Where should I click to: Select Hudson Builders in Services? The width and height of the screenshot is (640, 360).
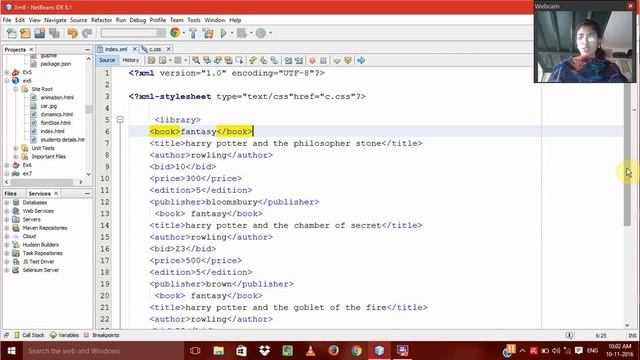click(41, 244)
